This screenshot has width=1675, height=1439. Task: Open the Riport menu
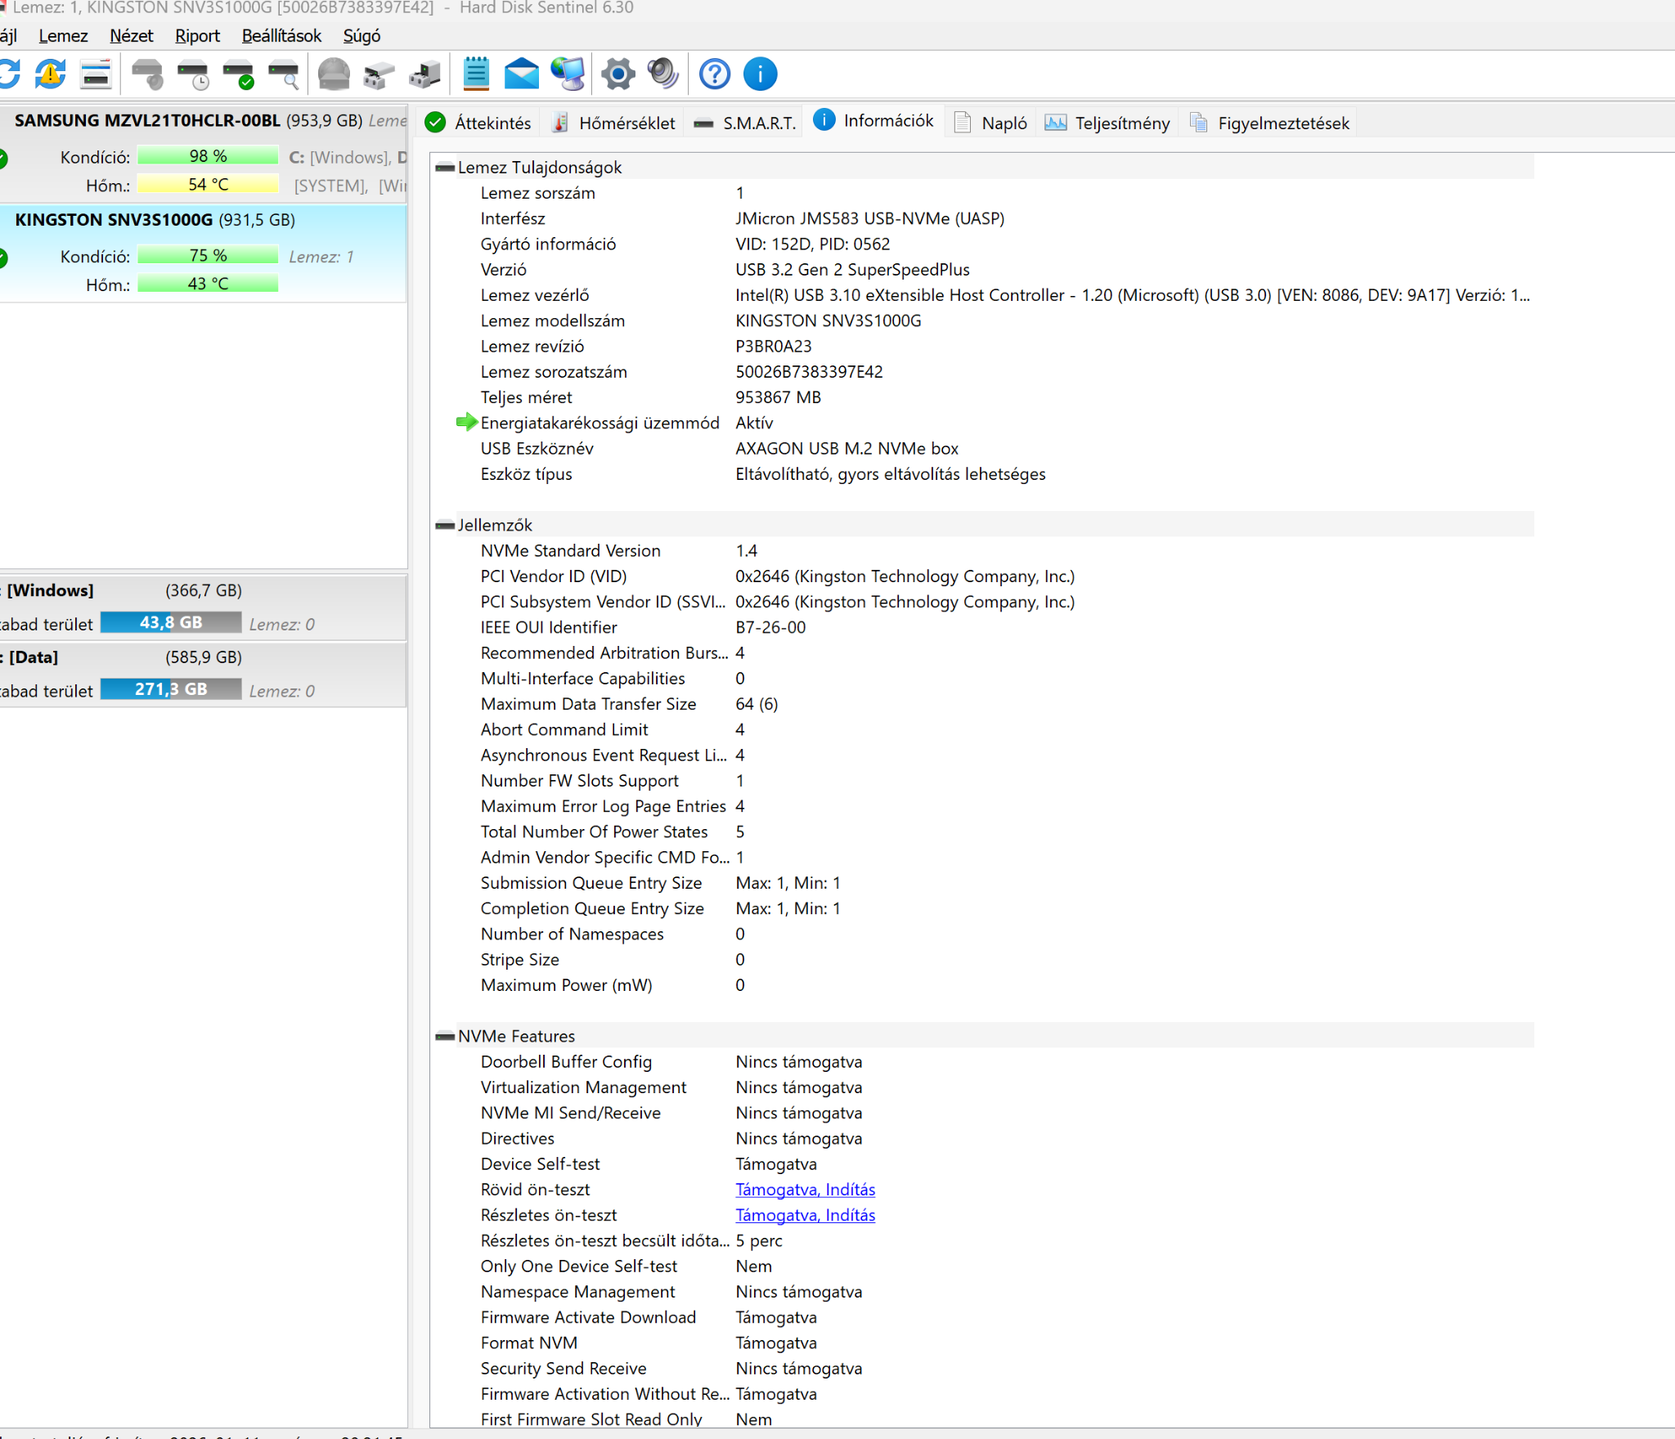pos(197,36)
